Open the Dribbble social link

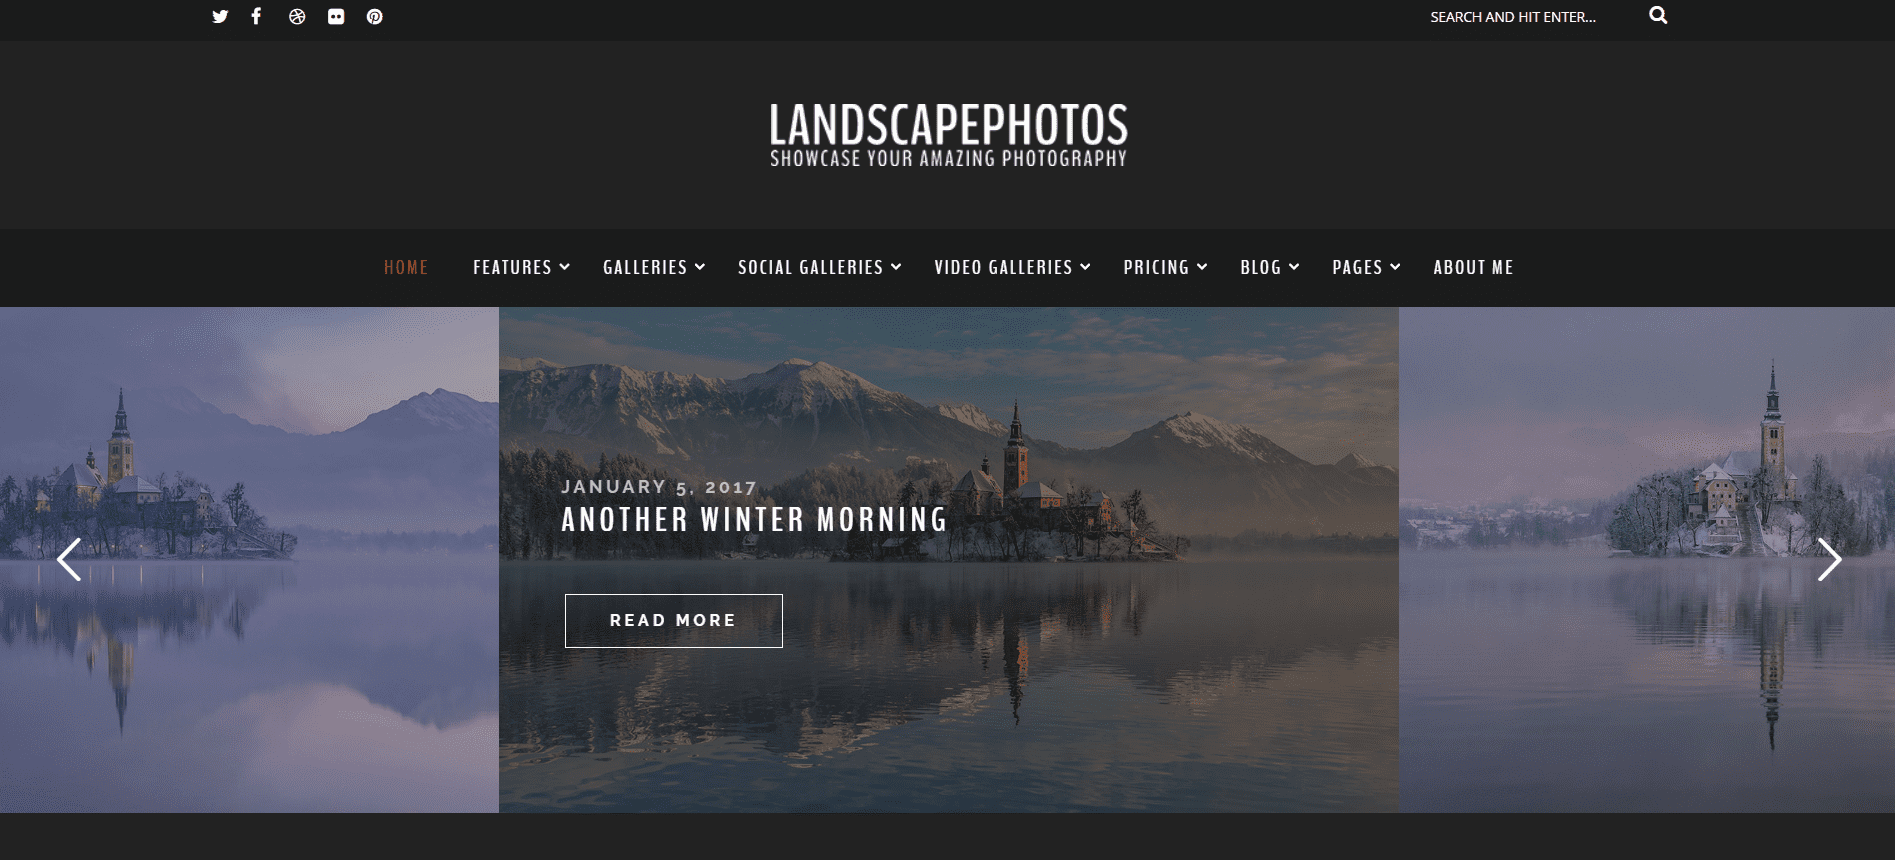(297, 16)
